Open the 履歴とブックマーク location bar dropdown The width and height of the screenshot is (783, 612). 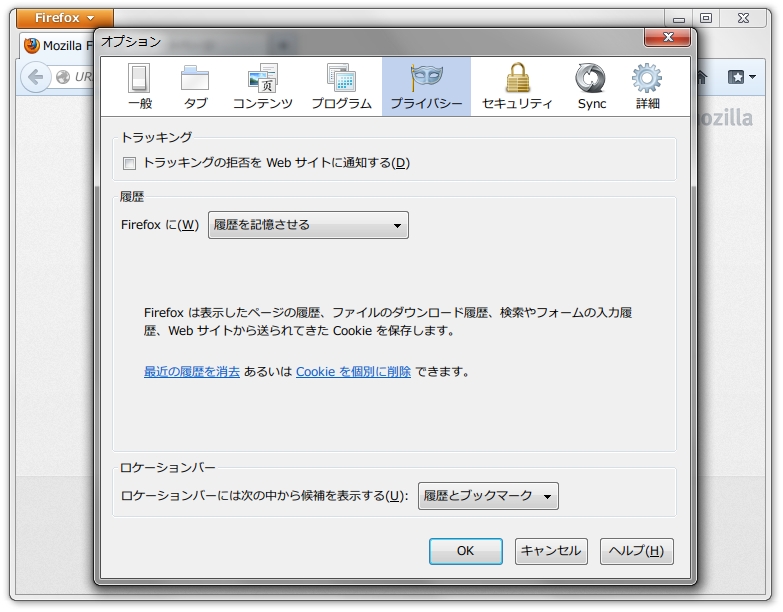click(488, 496)
